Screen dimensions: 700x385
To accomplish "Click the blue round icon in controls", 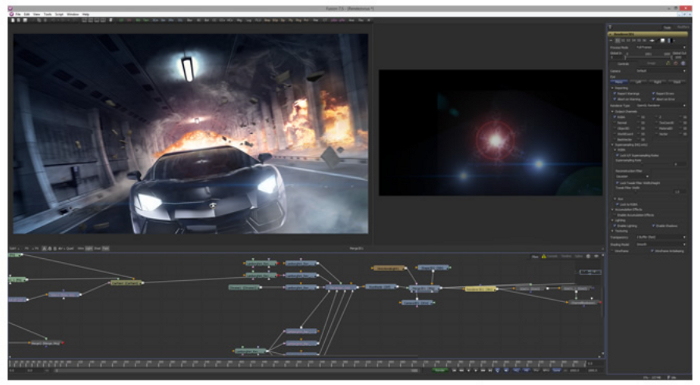I will [683, 63].
